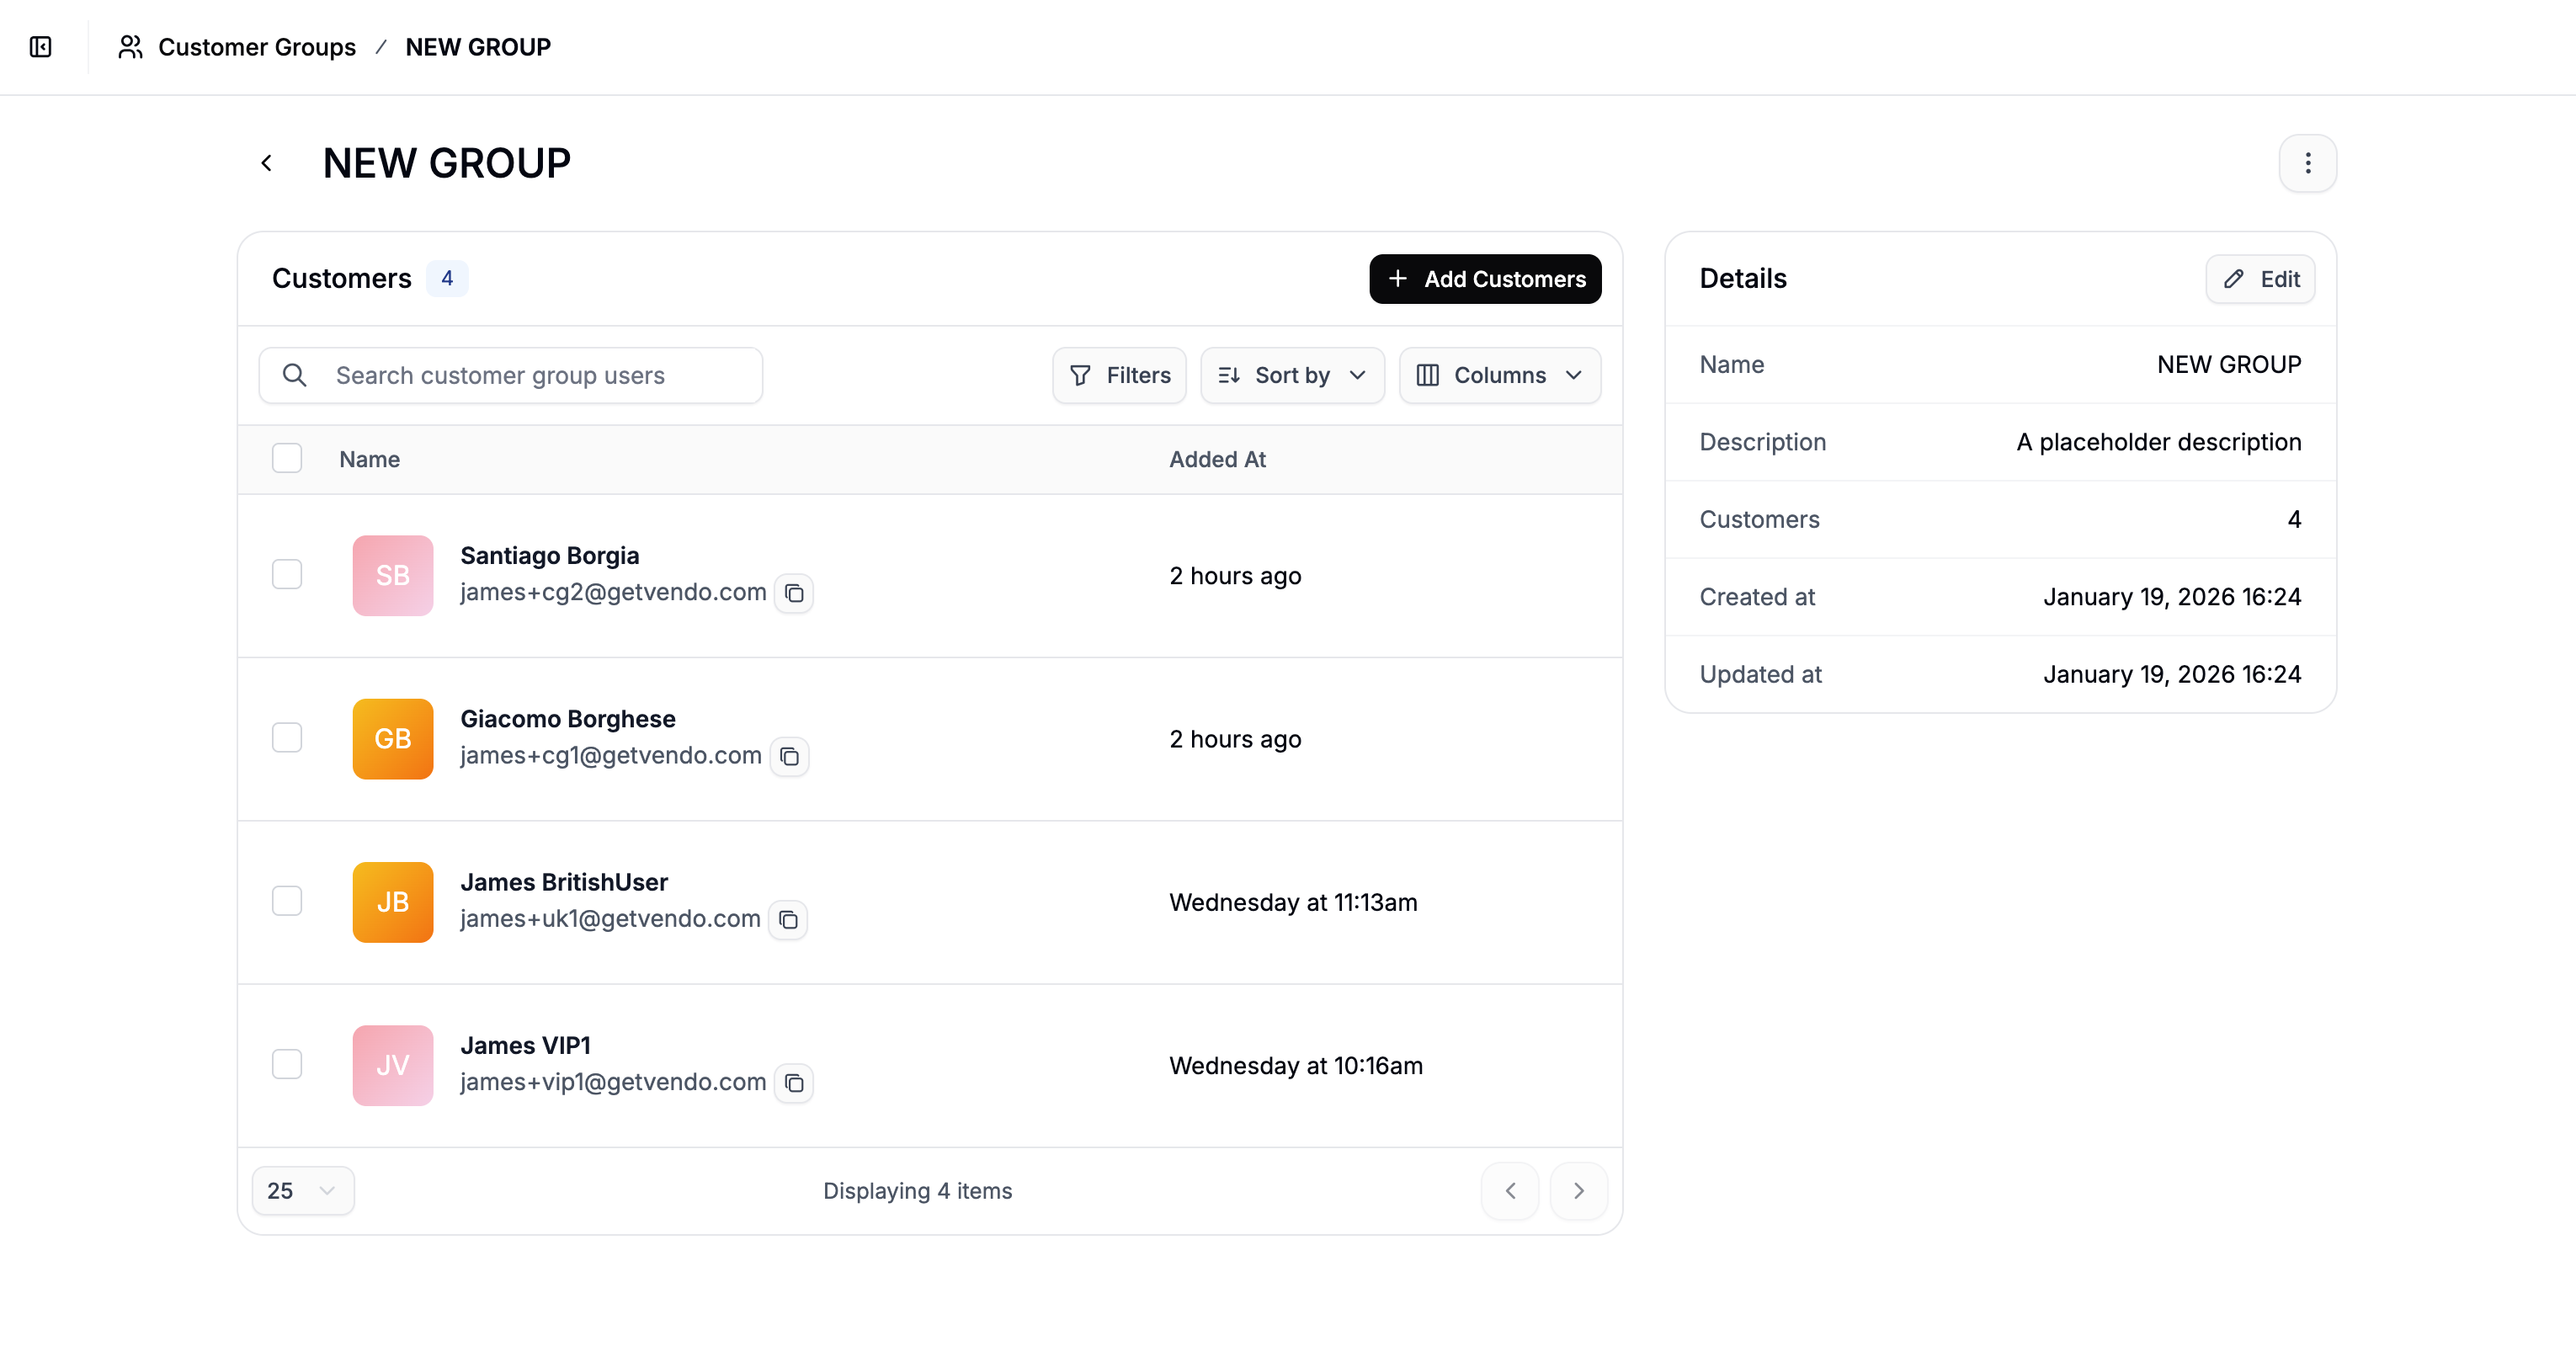Copy James BritishUser's email address
The height and width of the screenshot is (1357, 2576).
[789, 920]
